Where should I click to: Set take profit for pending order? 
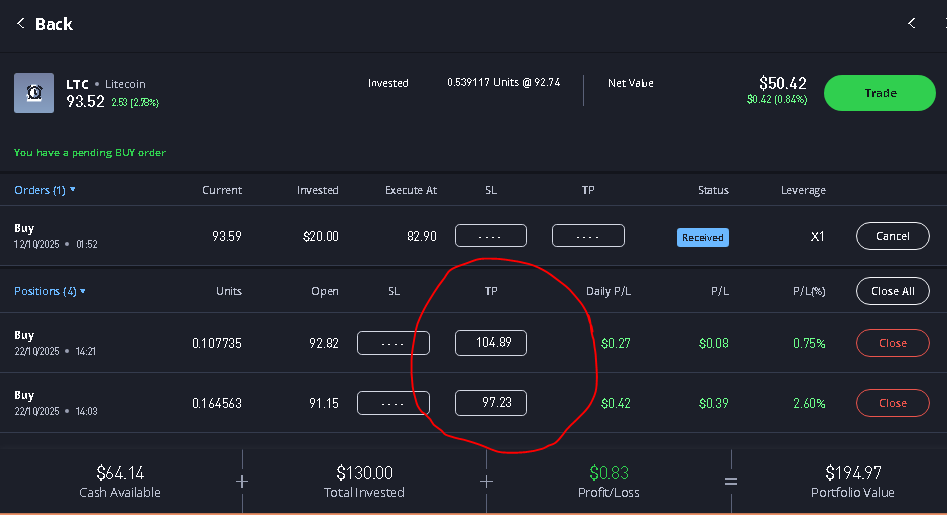point(588,236)
